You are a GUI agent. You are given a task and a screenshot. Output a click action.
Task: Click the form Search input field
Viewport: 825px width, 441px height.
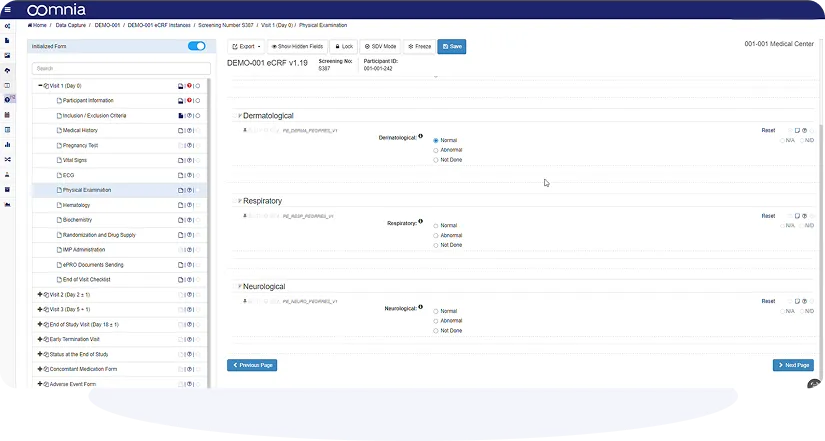pos(120,69)
